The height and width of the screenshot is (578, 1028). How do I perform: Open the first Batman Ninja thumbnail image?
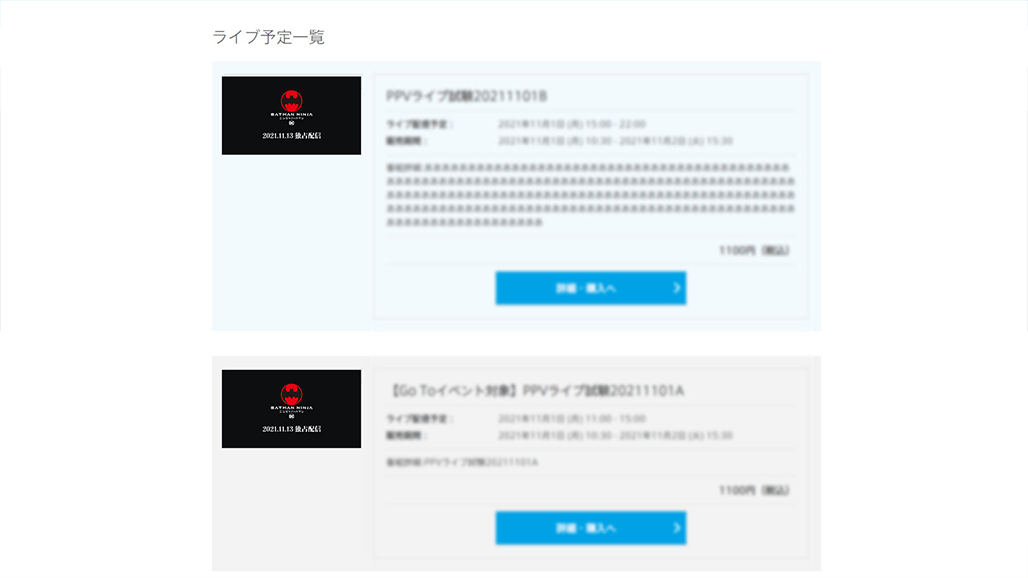(x=291, y=115)
